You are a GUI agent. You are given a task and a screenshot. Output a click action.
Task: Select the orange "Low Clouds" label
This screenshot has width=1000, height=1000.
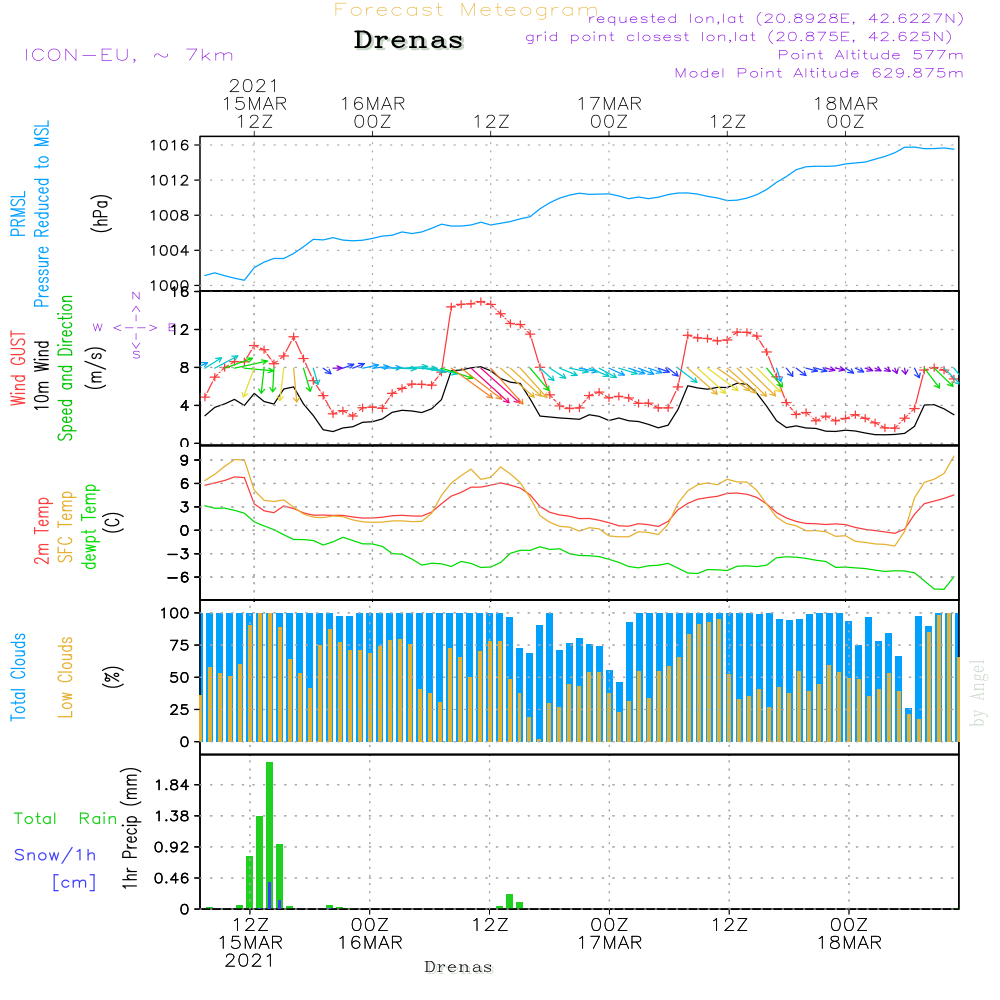[x=65, y=677]
